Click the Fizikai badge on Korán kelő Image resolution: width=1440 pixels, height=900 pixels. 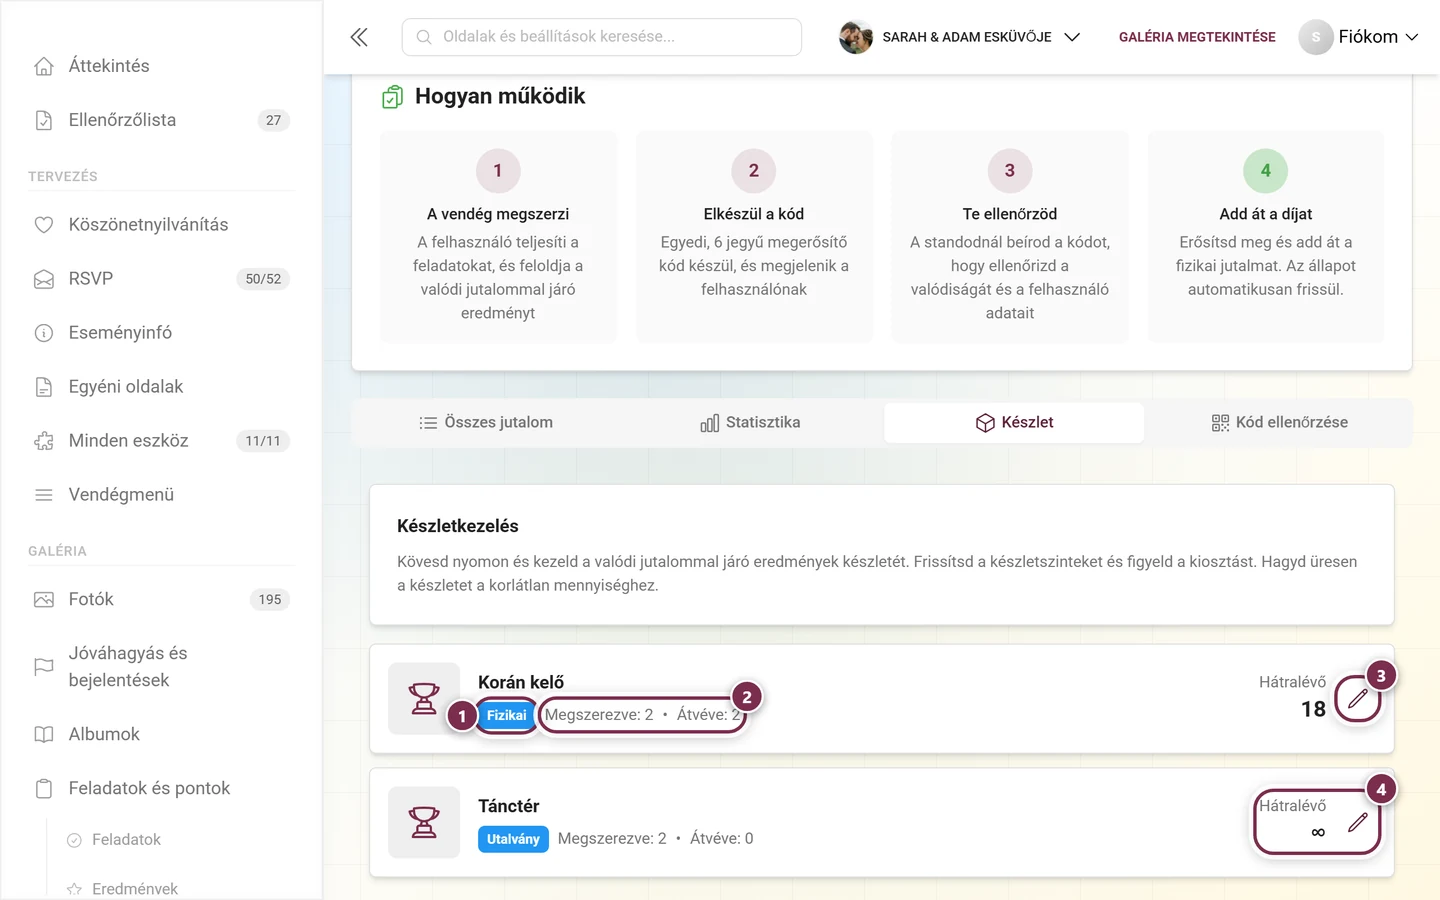506,715
